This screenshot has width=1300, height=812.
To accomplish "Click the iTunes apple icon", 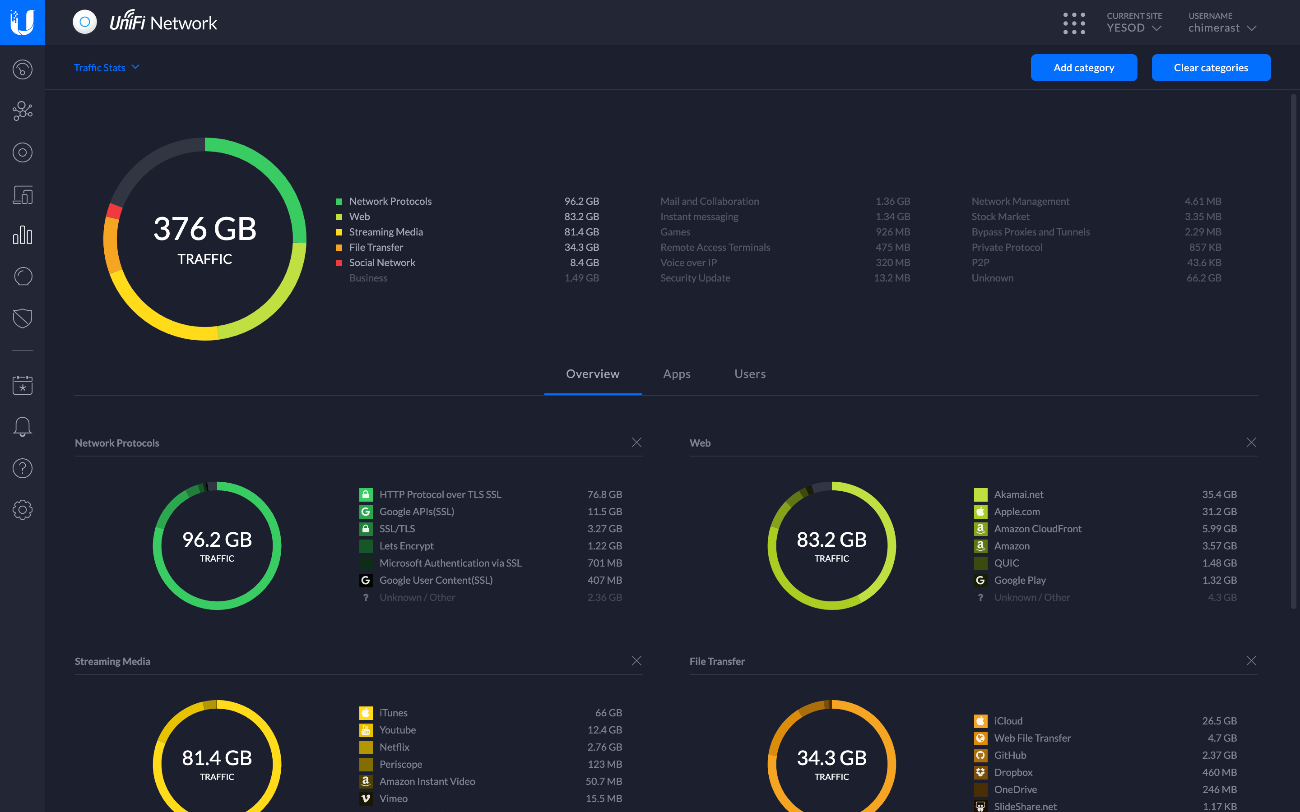I will pos(366,713).
